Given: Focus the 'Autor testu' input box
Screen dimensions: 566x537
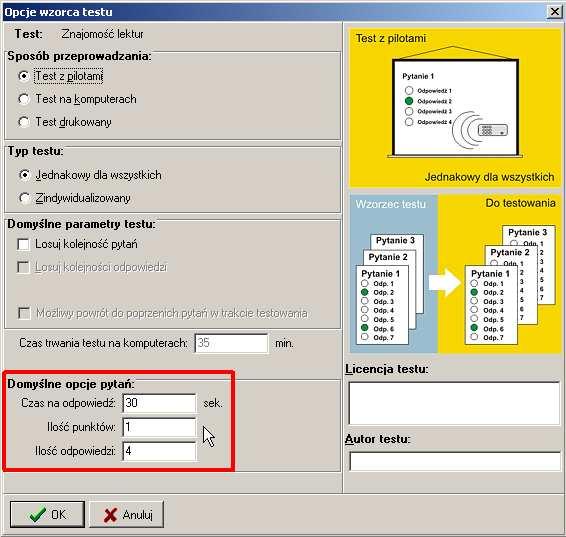Looking at the screenshot, I should [455, 461].
